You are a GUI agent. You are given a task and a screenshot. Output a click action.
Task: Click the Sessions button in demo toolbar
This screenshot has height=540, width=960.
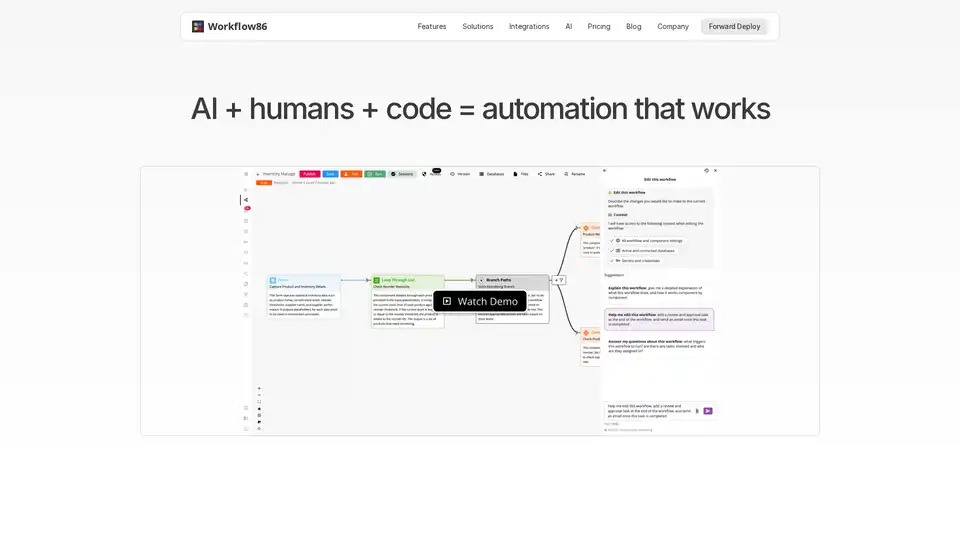point(402,174)
